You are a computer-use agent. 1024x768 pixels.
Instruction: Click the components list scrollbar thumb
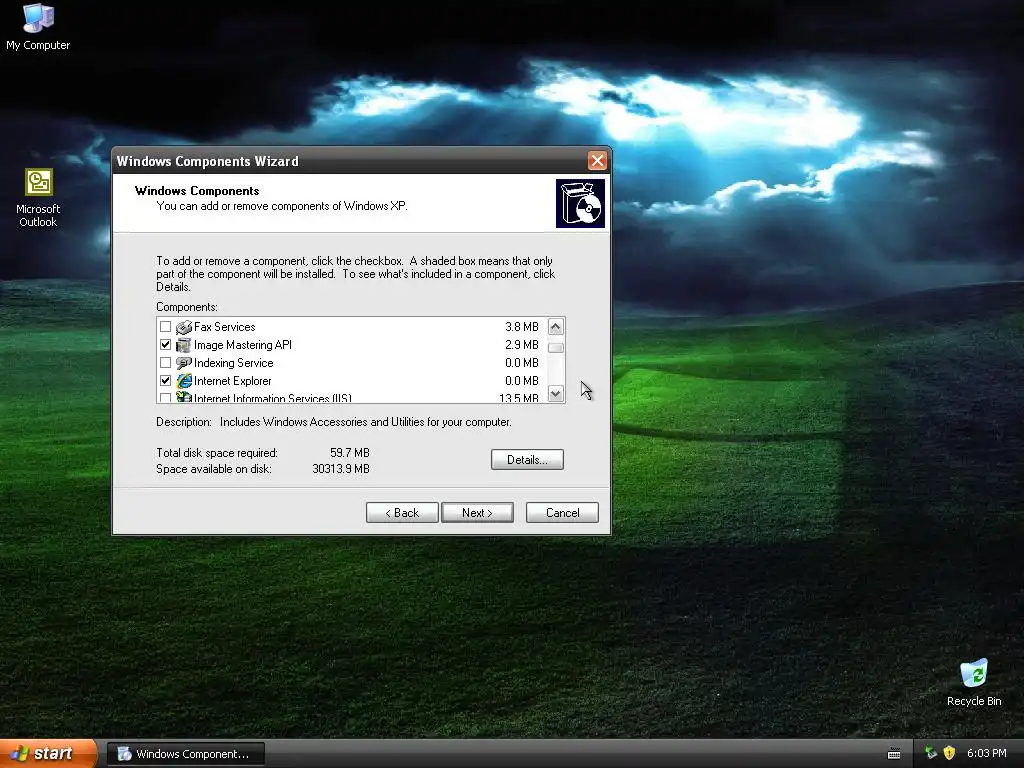556,347
